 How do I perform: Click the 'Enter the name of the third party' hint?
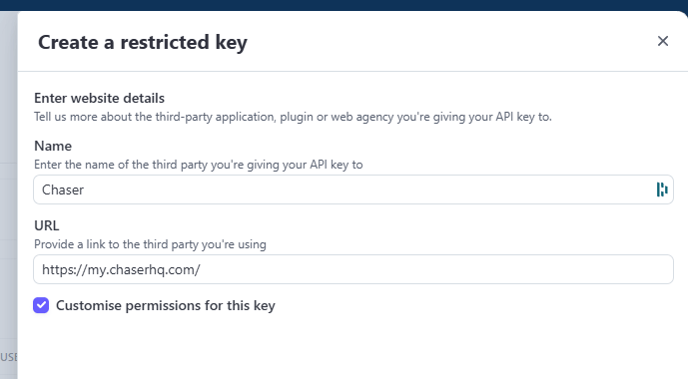198,164
